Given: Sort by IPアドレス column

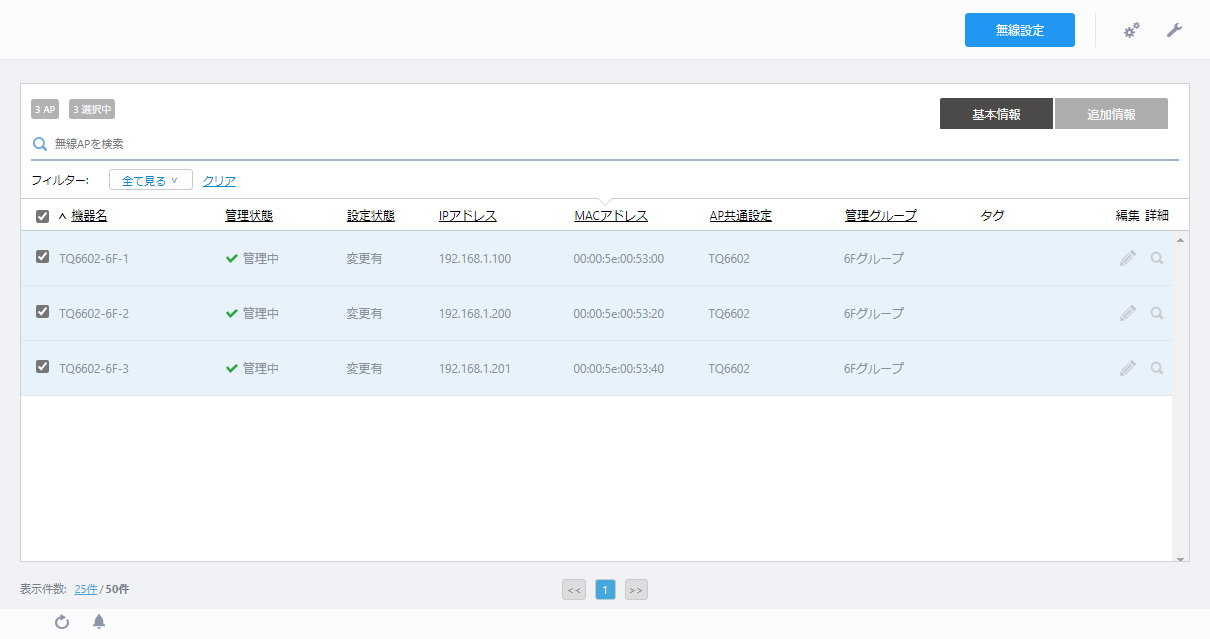Looking at the screenshot, I should 468,215.
